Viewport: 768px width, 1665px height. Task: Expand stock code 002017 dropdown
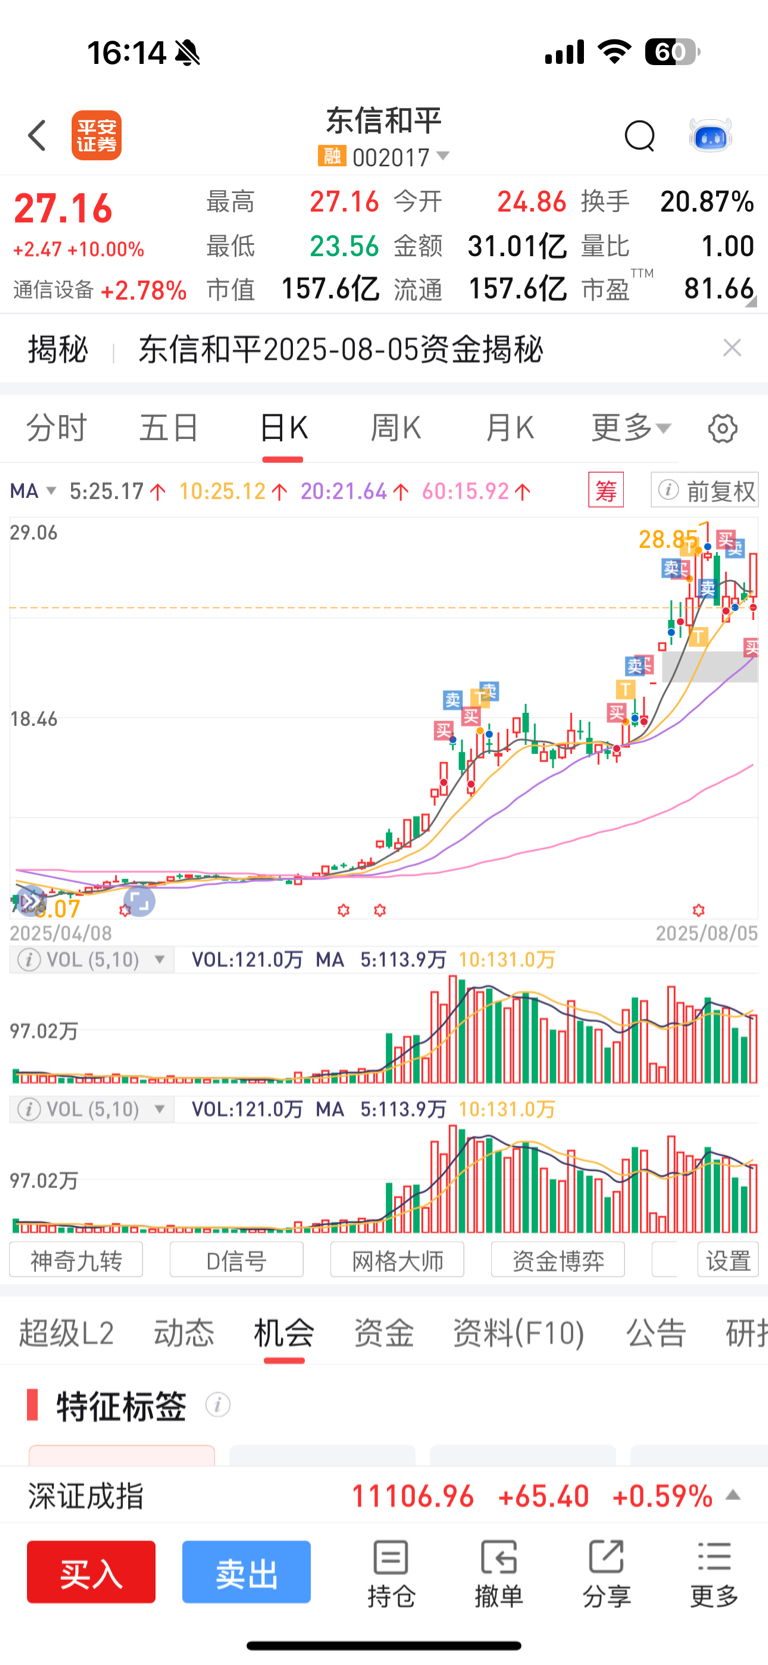click(x=443, y=156)
